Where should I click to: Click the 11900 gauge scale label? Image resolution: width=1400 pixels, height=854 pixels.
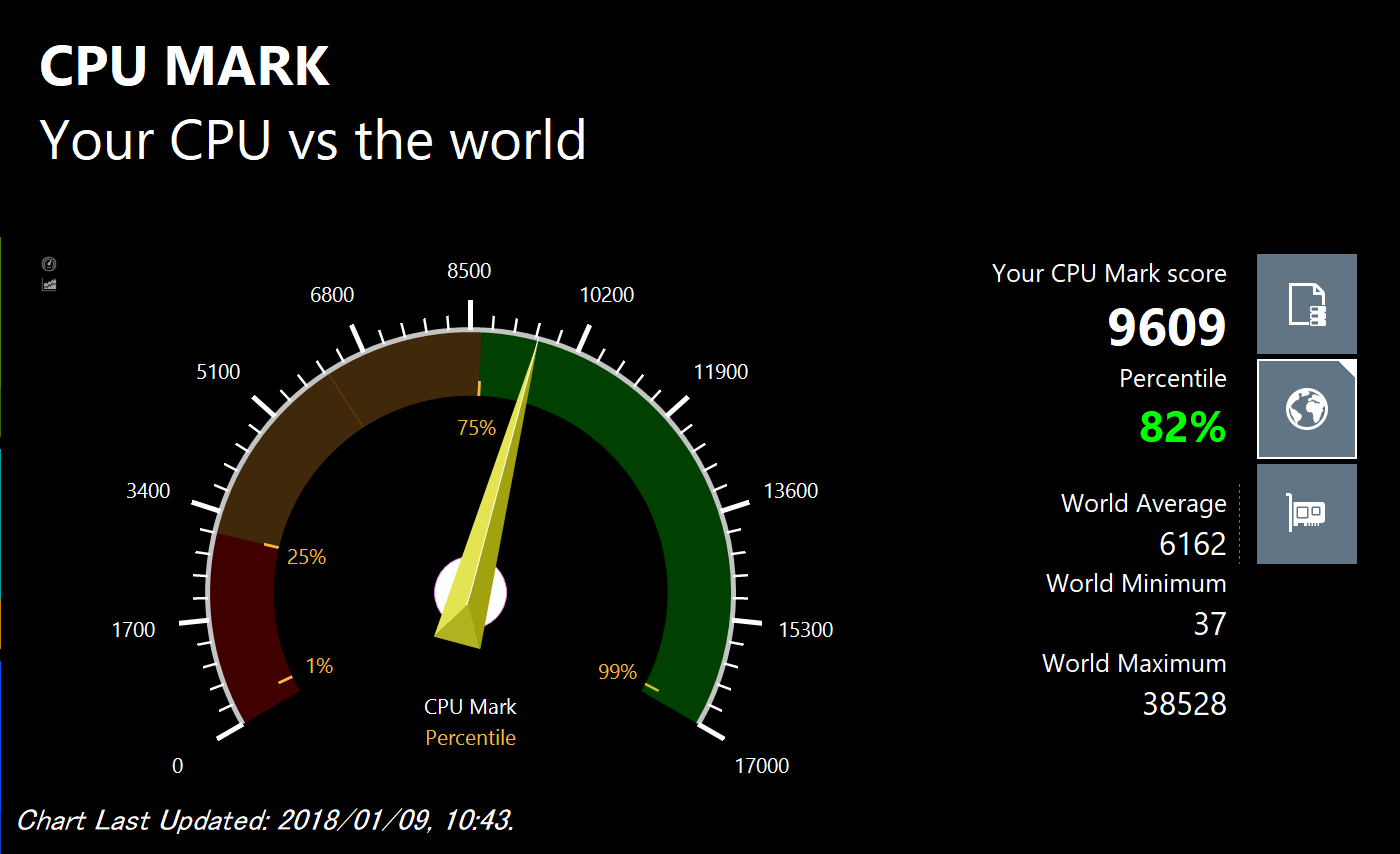pos(721,372)
